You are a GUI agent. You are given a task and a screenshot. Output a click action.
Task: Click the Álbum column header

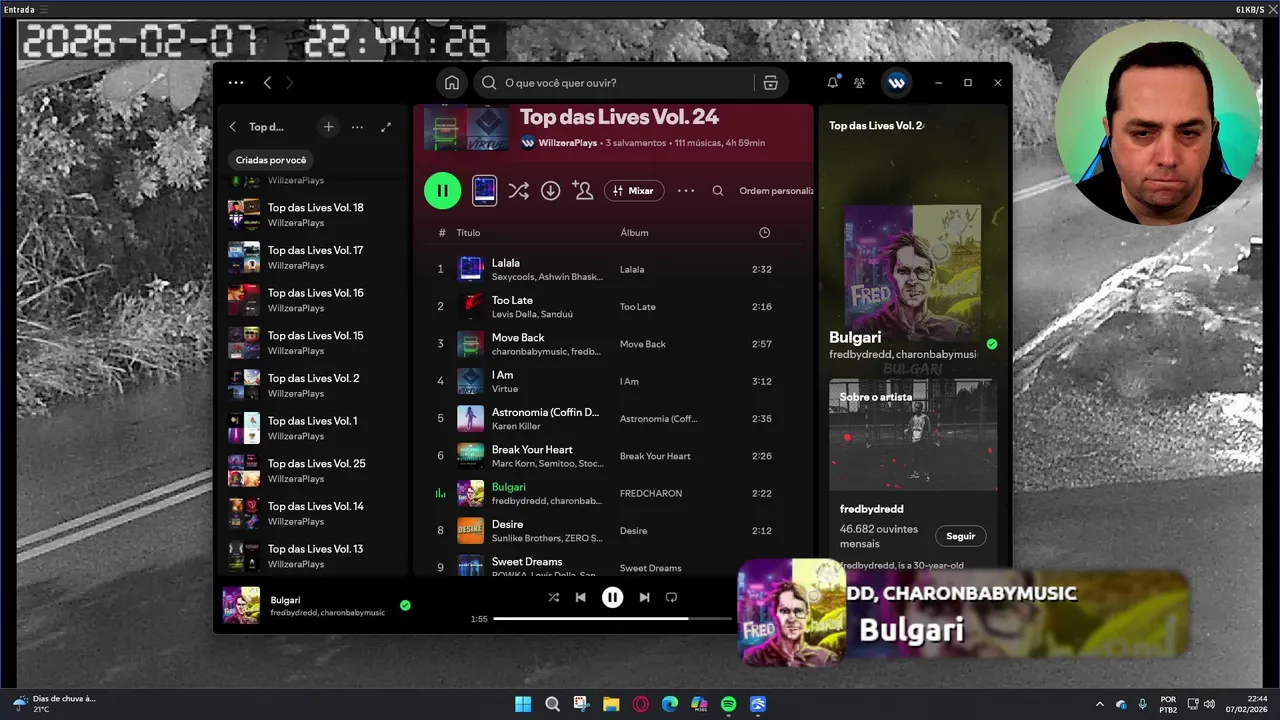[634, 232]
